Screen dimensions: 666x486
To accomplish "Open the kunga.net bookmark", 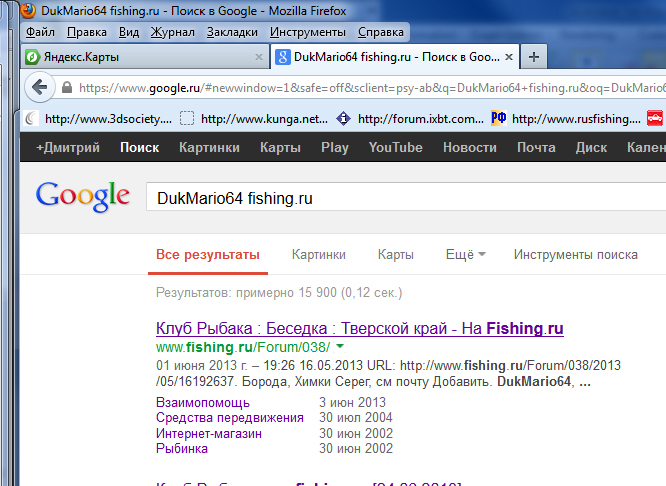I will 264,119.
